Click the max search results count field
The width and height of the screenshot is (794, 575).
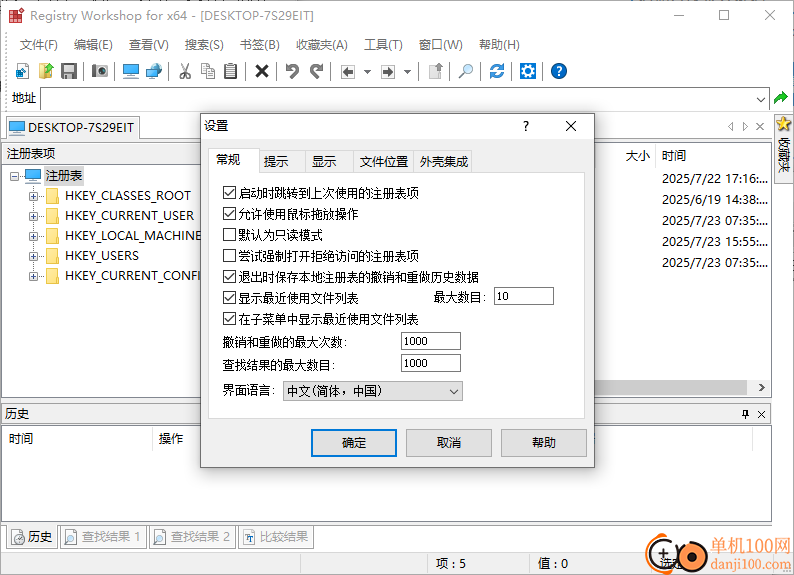click(431, 363)
